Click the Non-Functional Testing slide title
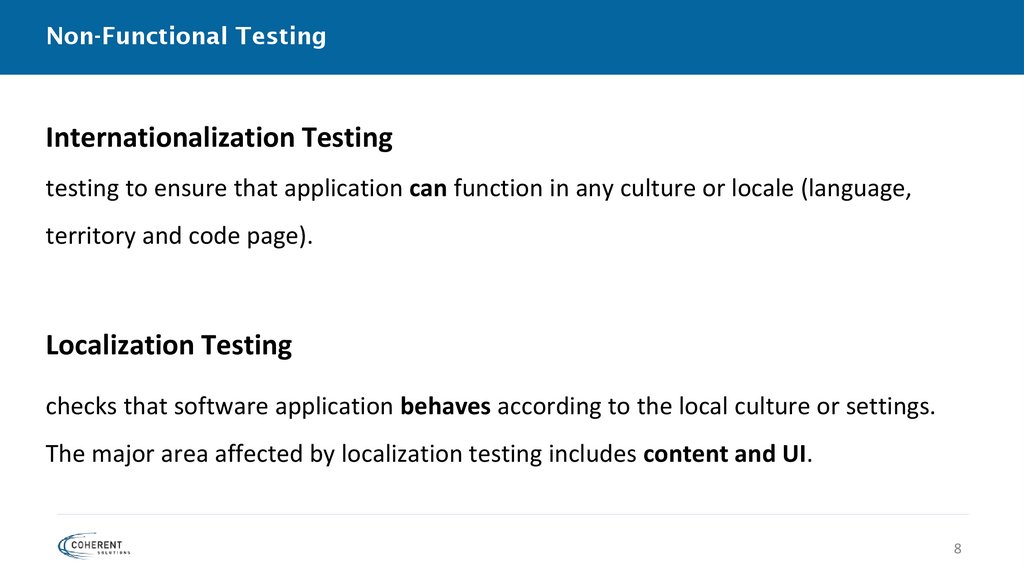This screenshot has height=574, width=1024. click(186, 37)
